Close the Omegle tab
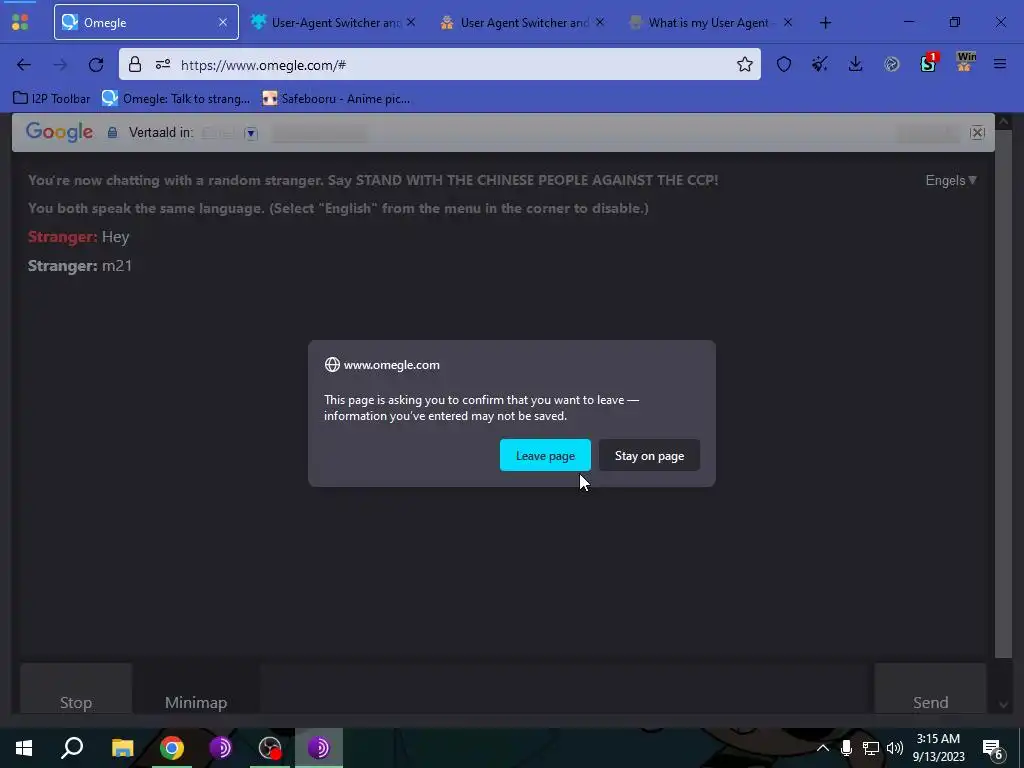The image size is (1024, 768). pos(223,22)
